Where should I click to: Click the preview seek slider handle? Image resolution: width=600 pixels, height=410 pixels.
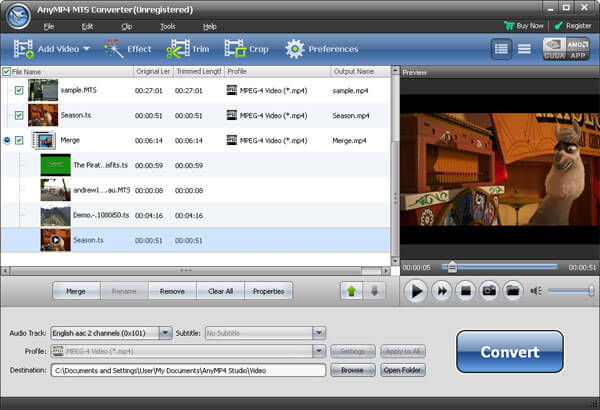[x=452, y=267]
